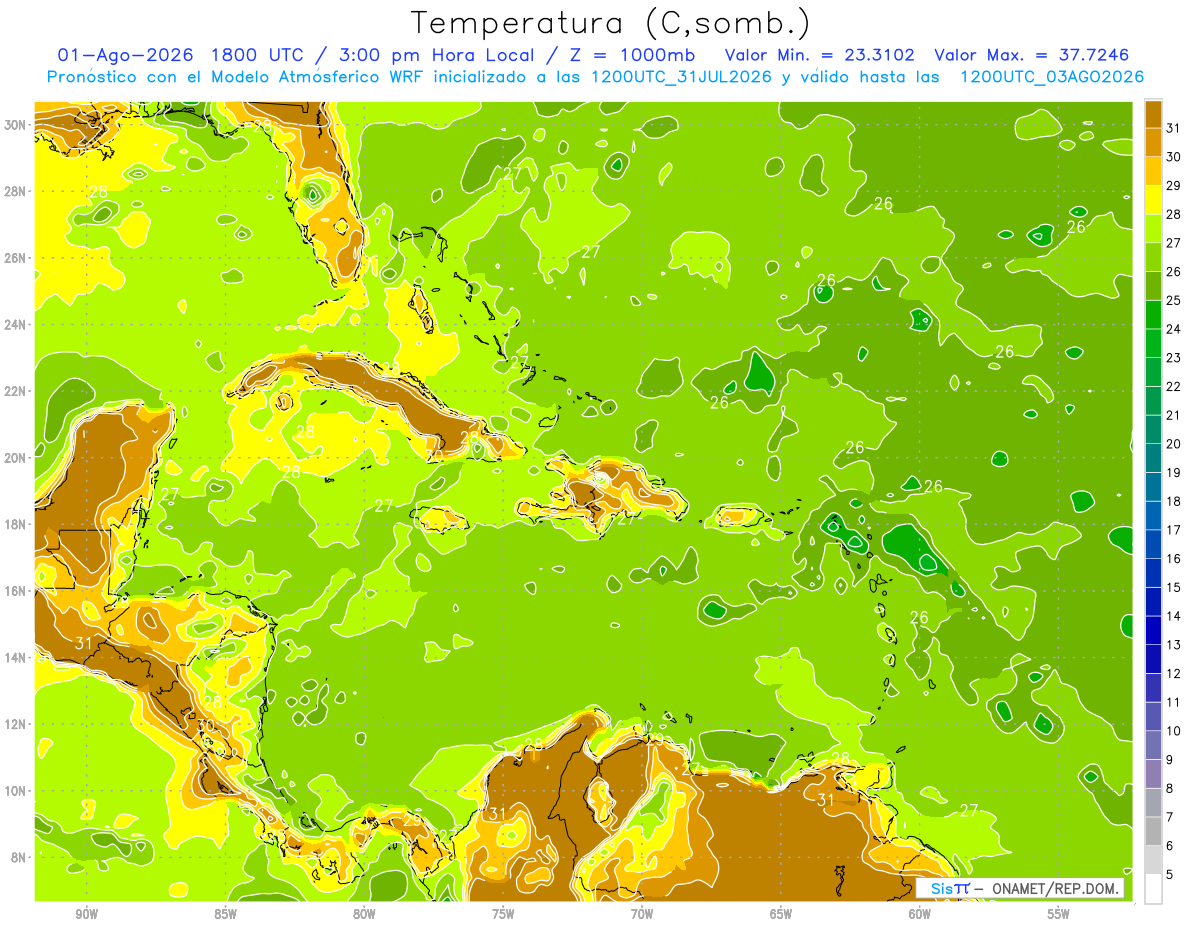Screen dimensions: 1200x927
Task: Click the '20N' latitude axis label
Action: tap(15, 457)
